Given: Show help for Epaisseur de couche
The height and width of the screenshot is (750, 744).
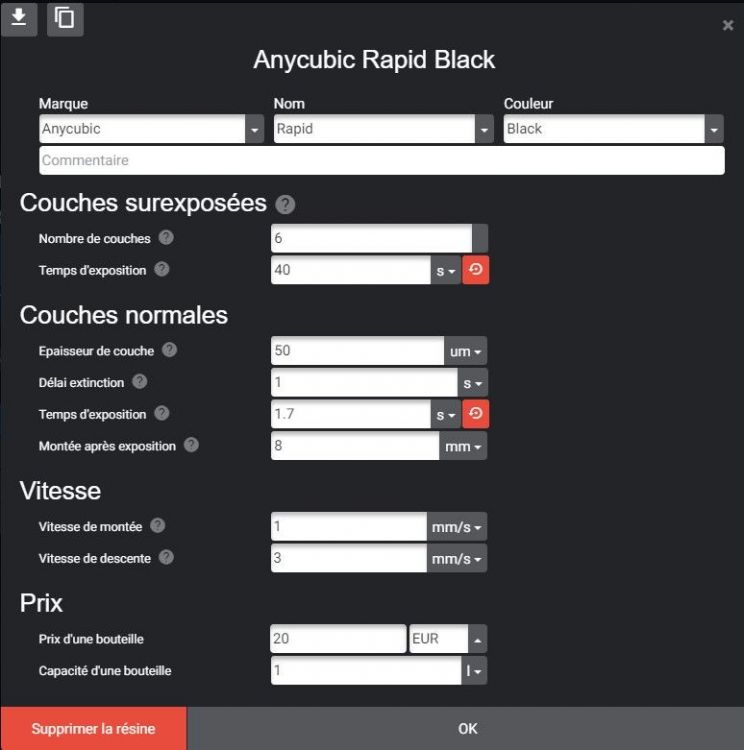Looking at the screenshot, I should 169,350.
